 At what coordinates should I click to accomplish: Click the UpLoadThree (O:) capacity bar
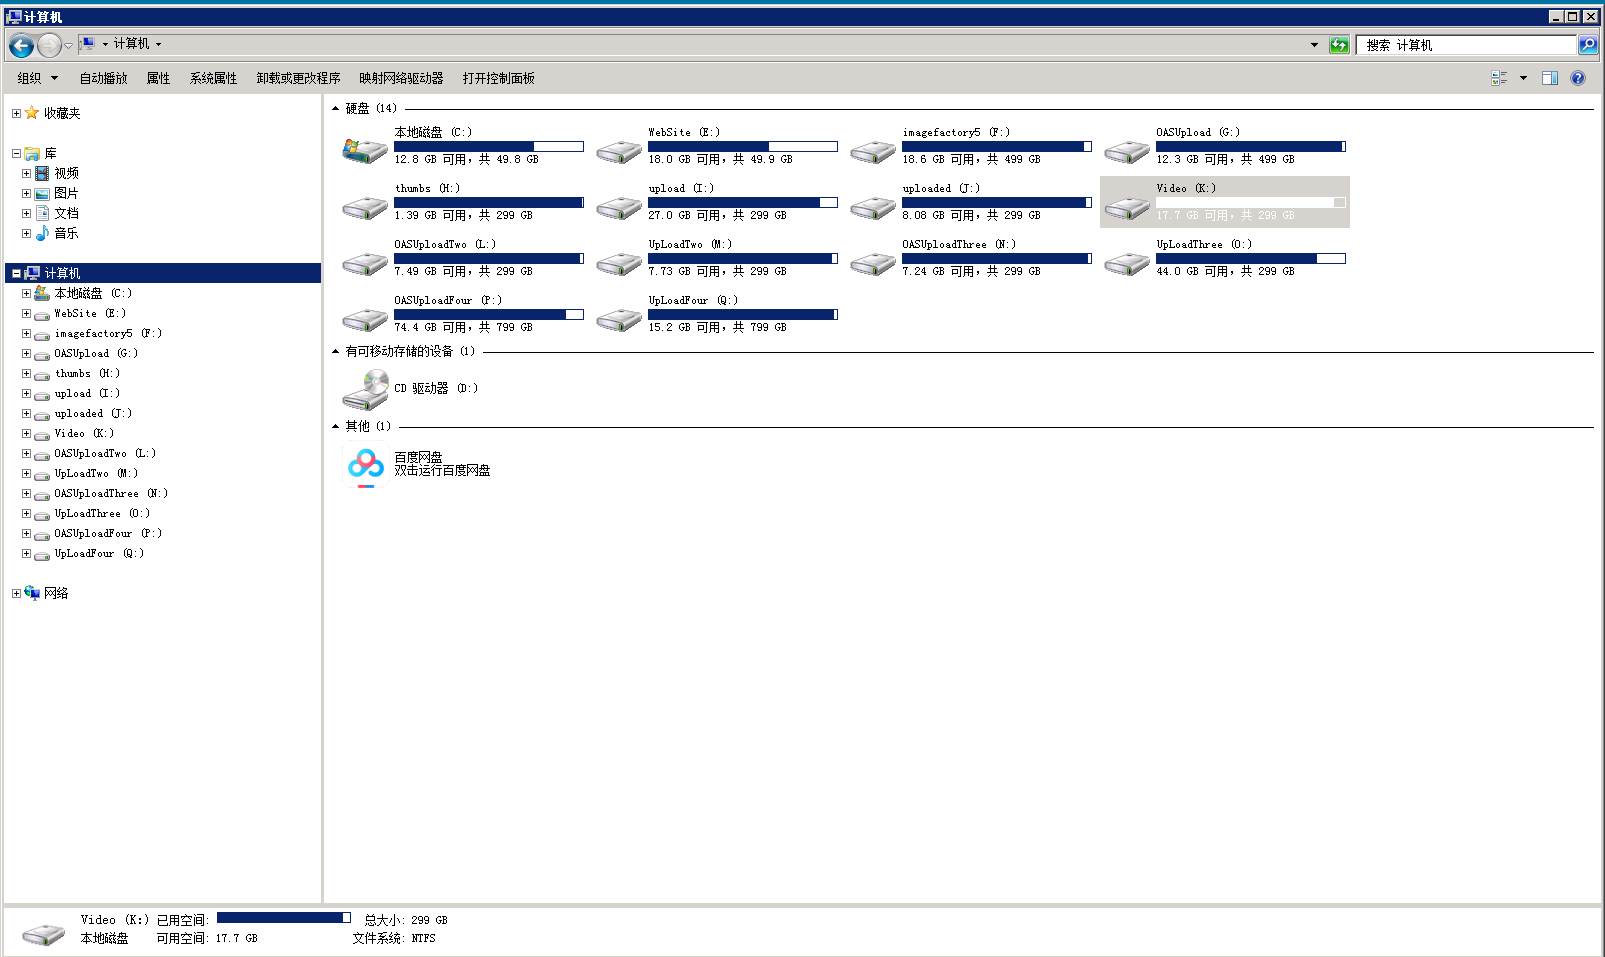tap(1250, 258)
